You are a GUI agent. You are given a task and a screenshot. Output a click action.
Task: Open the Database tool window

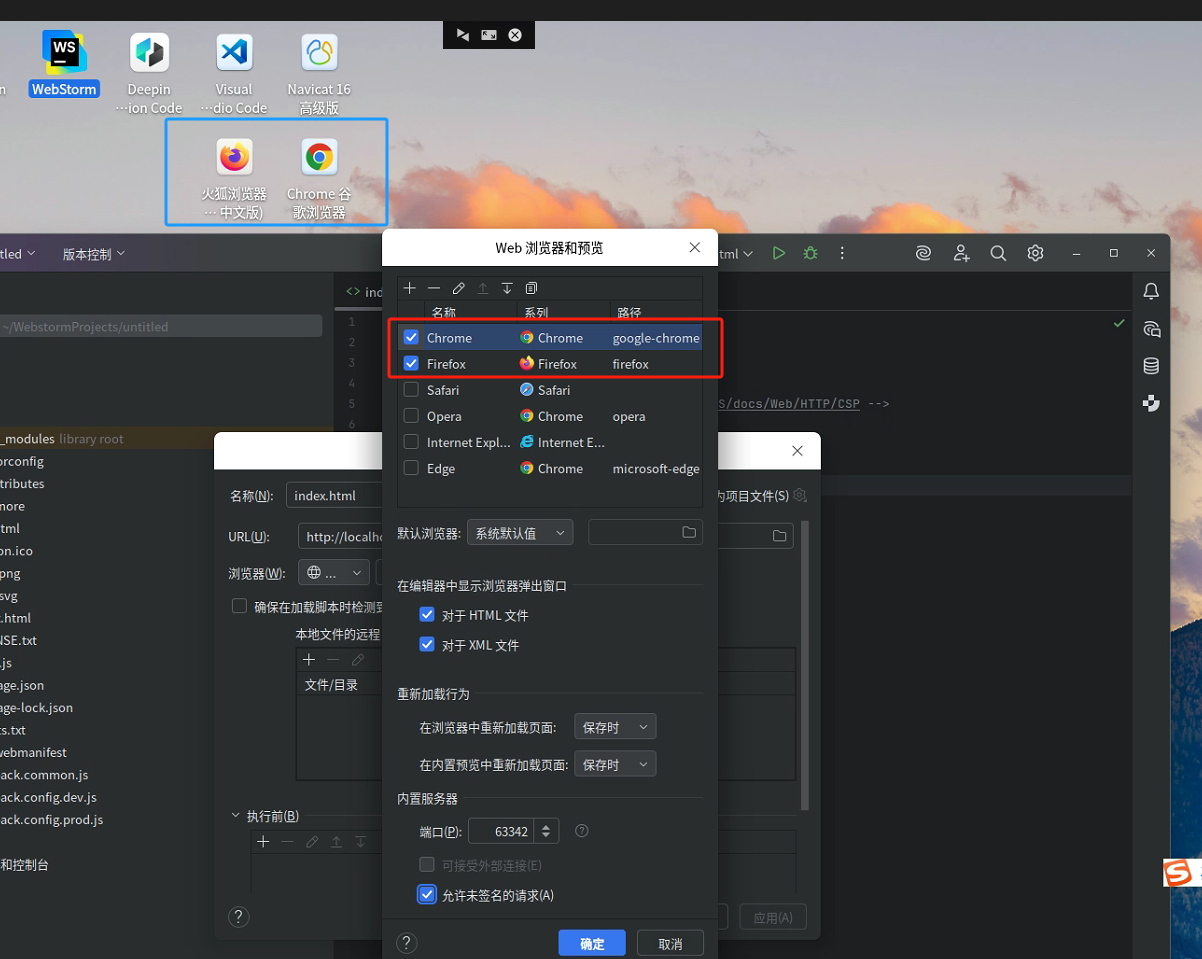coord(1151,366)
